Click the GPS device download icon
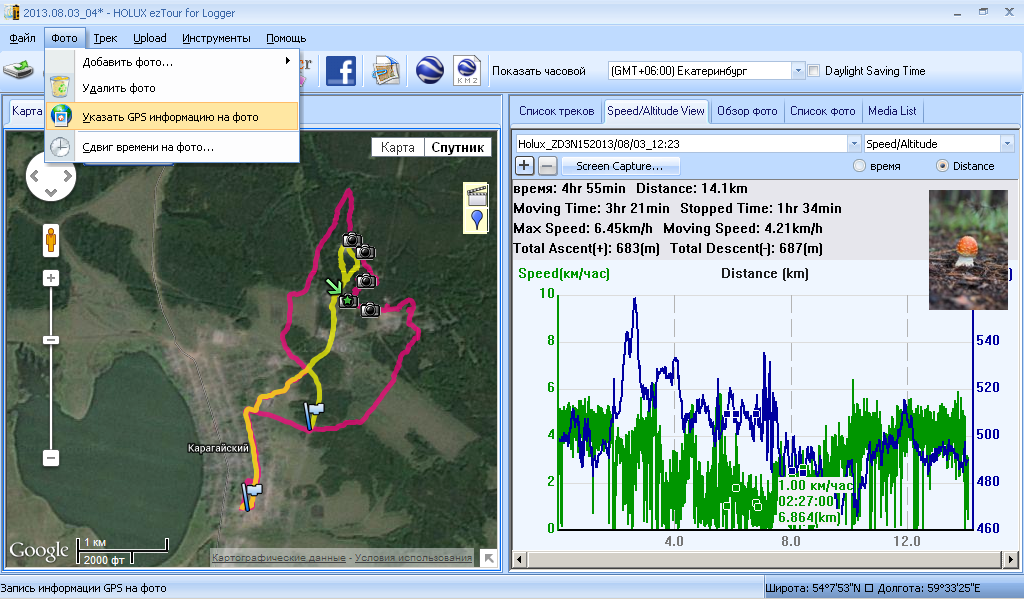The image size is (1024, 600). pos(18,69)
